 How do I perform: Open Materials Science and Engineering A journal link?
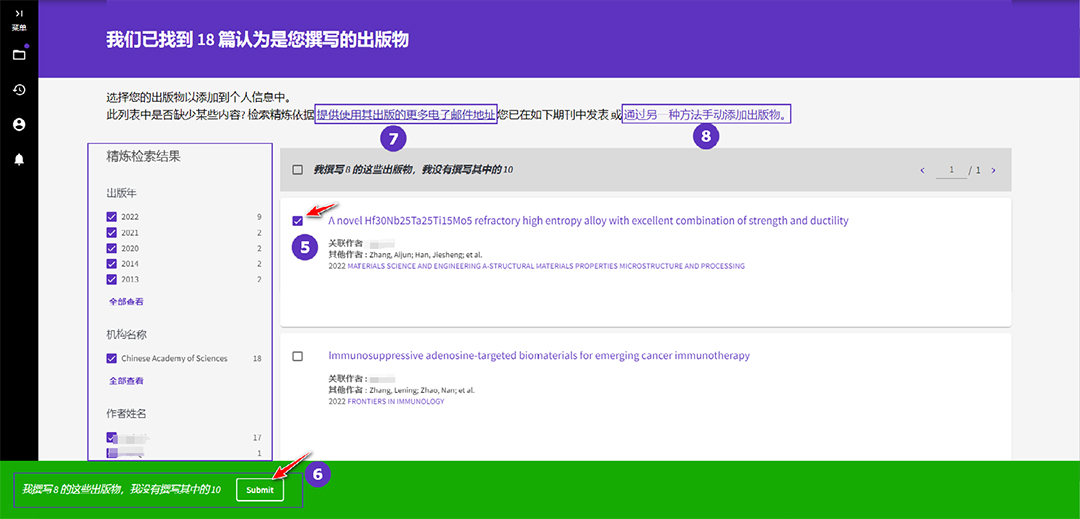[546, 266]
